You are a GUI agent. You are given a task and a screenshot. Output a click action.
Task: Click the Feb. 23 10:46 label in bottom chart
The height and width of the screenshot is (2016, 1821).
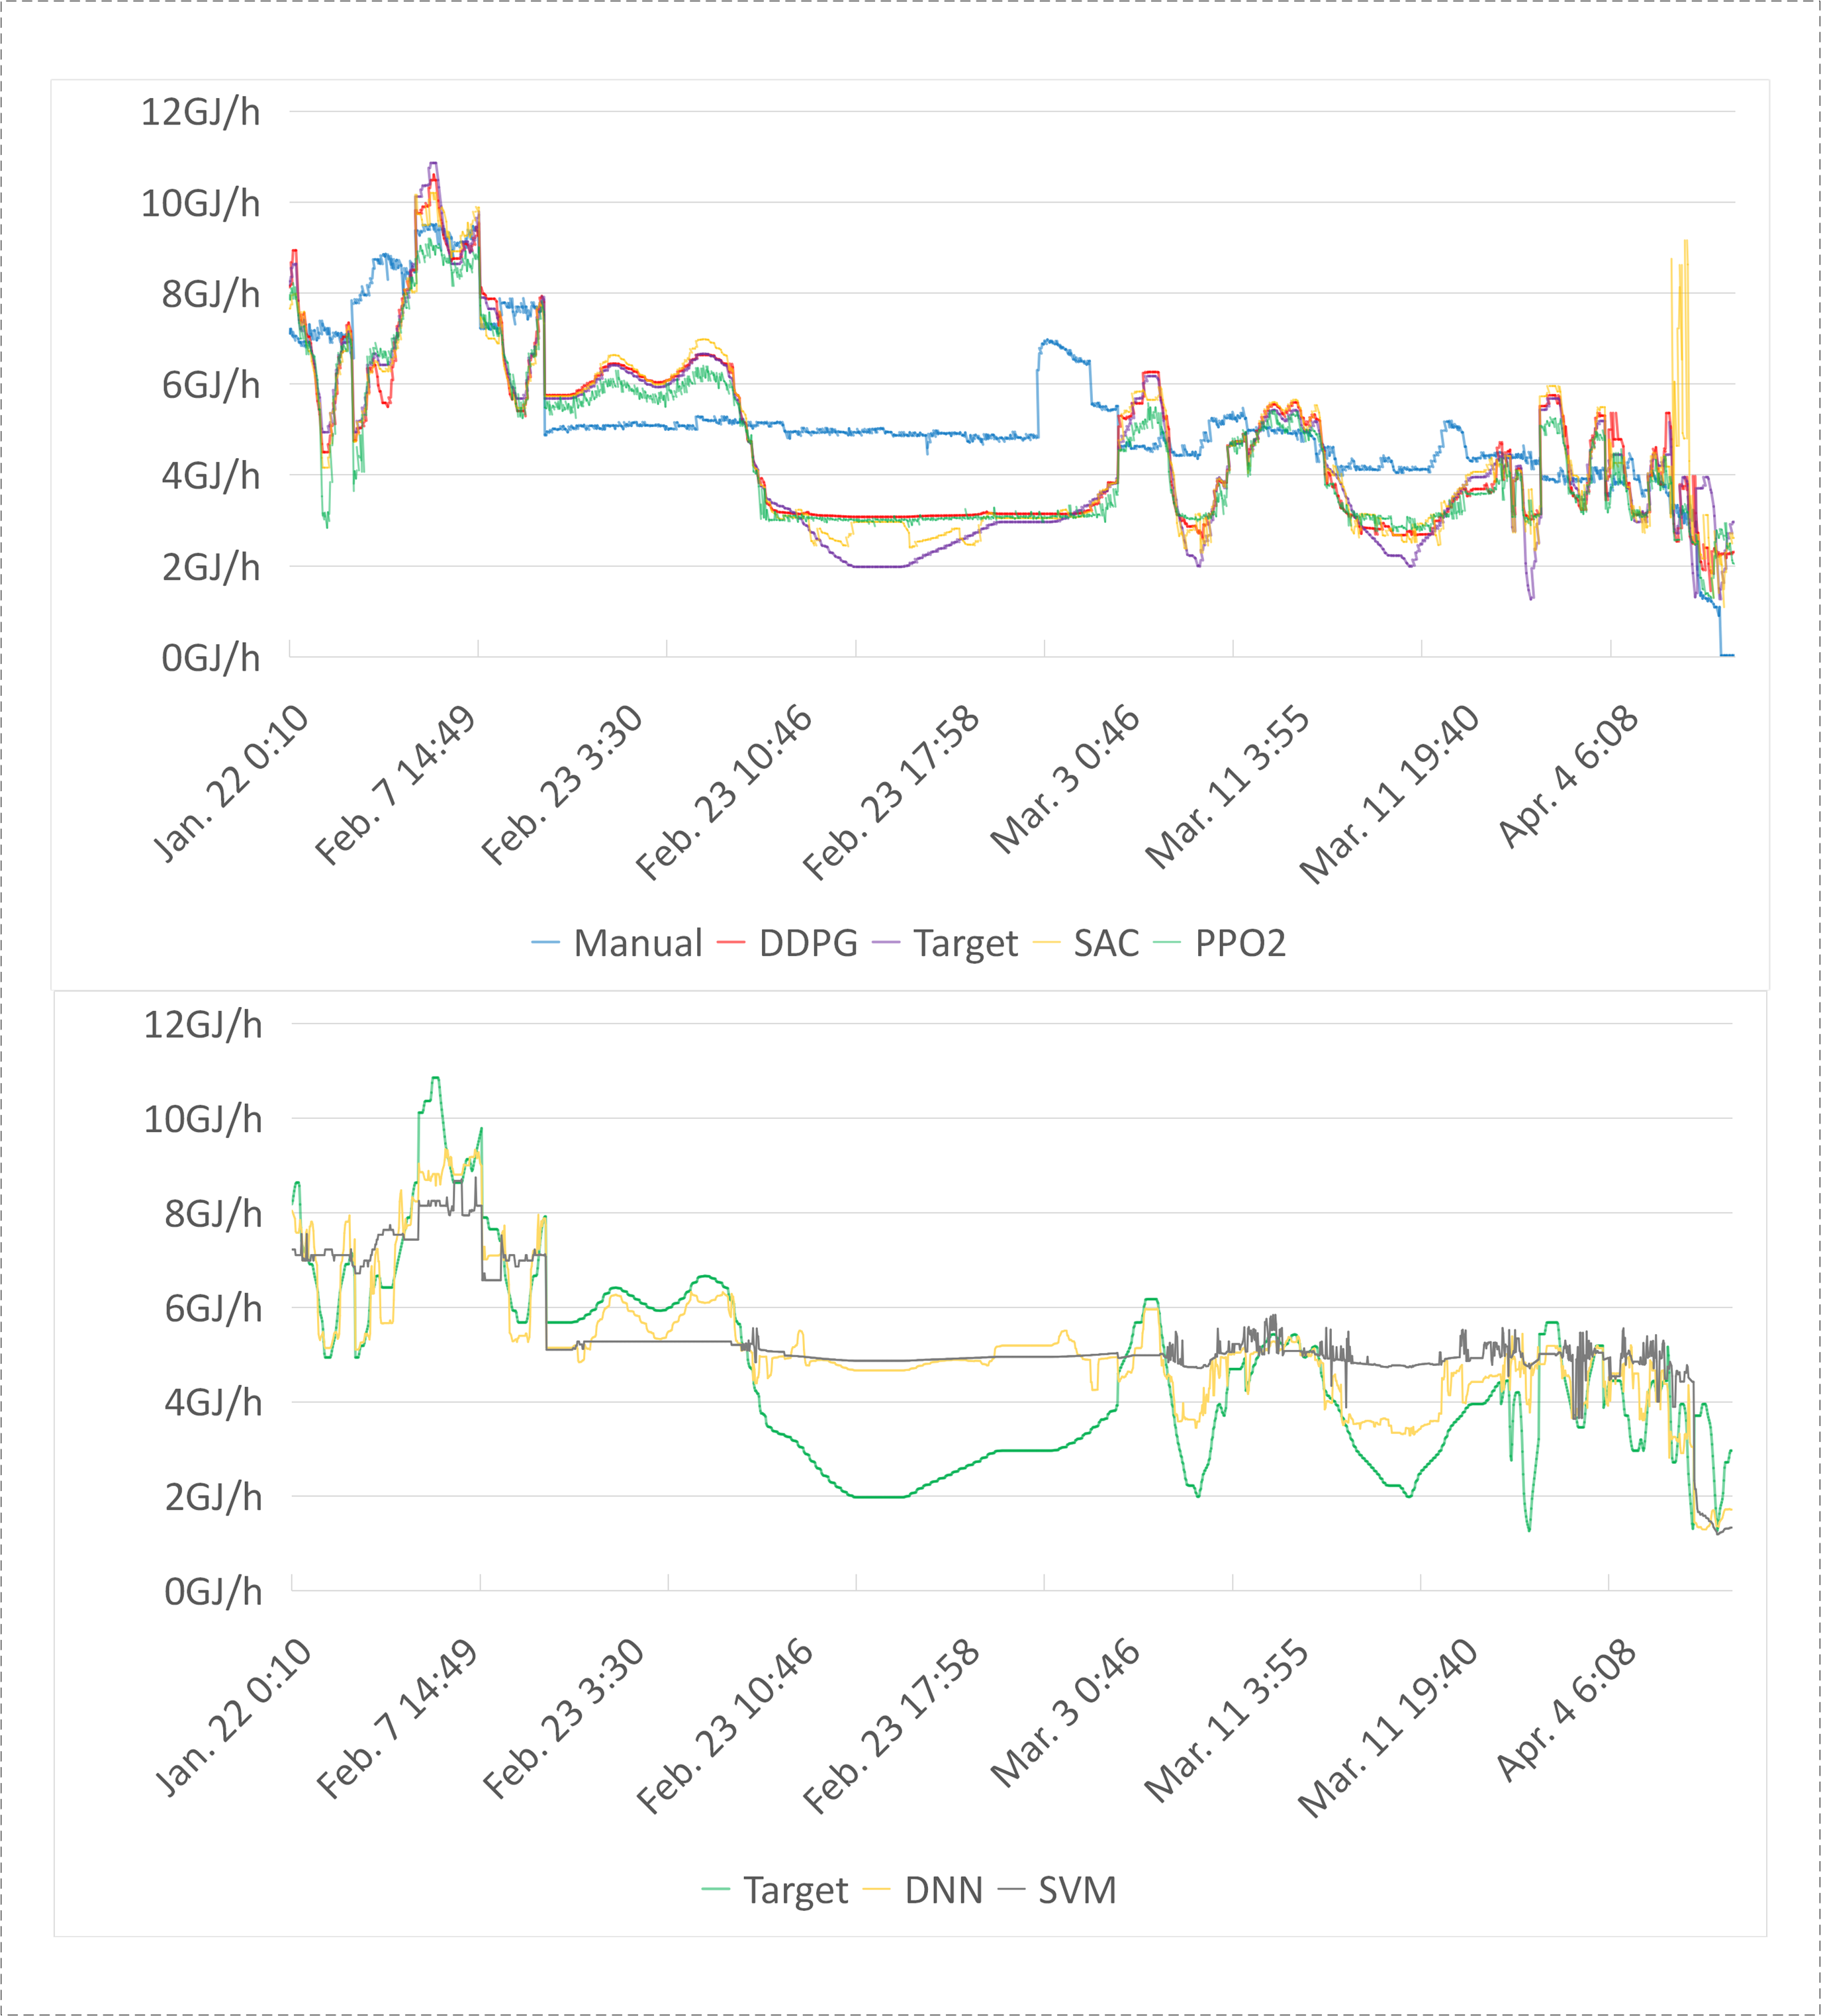725,1727
